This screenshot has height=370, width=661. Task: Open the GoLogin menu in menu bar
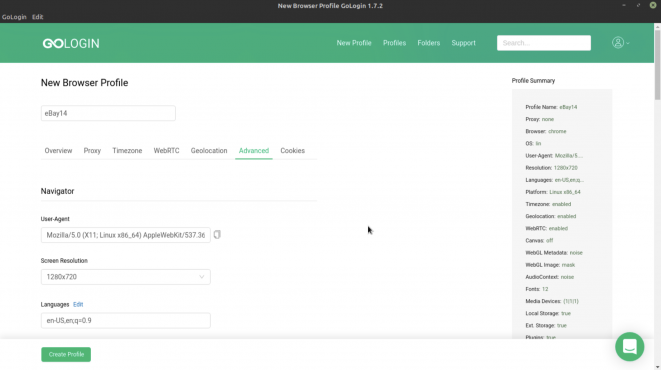point(14,17)
